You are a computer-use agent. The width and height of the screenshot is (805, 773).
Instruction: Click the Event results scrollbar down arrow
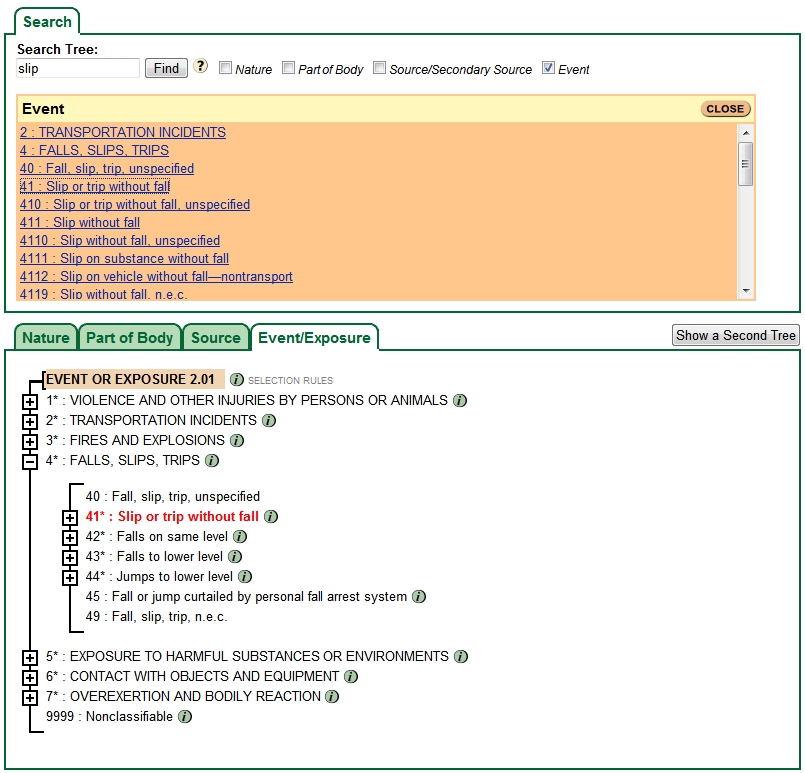click(745, 290)
